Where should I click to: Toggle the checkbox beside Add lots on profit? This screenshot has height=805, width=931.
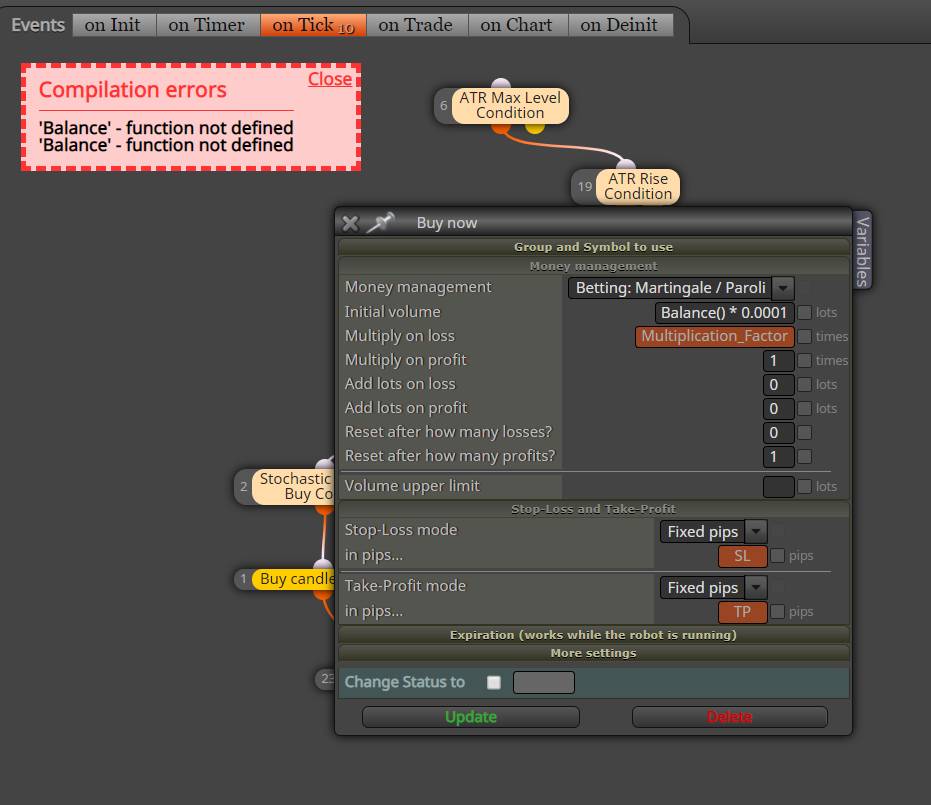tap(805, 408)
